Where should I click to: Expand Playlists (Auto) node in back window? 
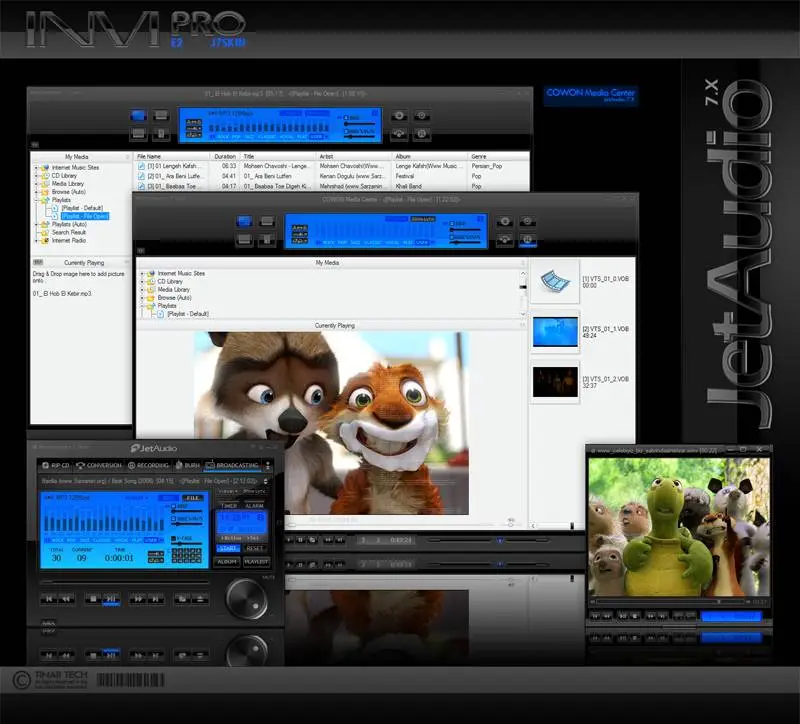tap(36, 224)
